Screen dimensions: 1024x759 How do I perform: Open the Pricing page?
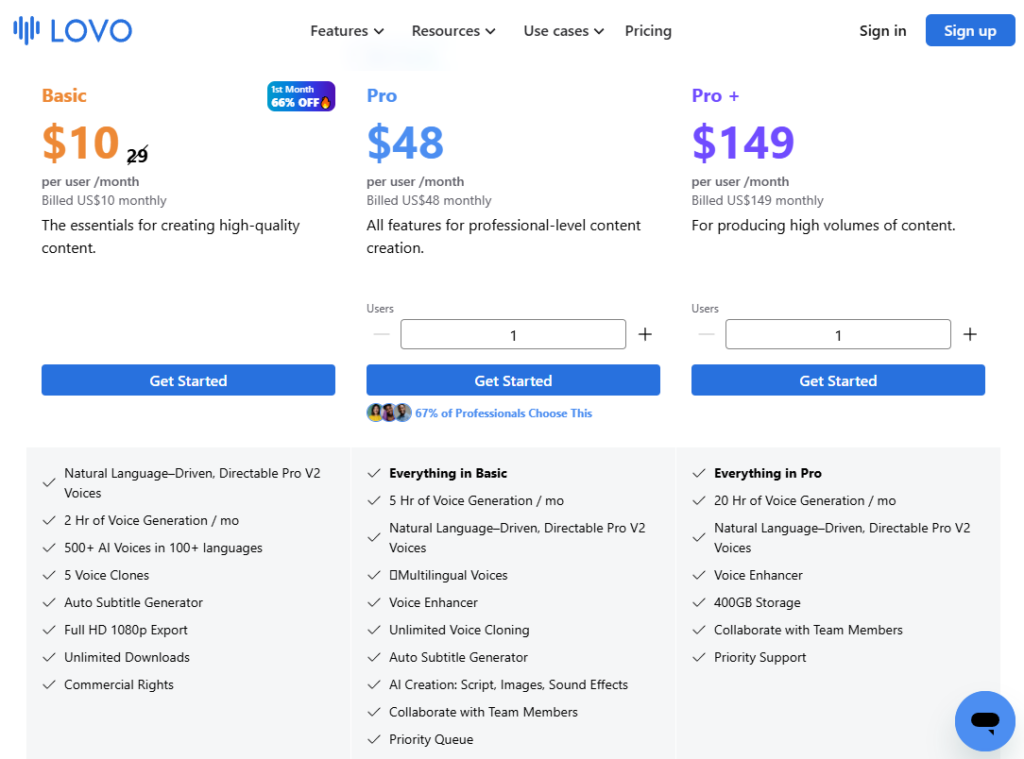[648, 31]
